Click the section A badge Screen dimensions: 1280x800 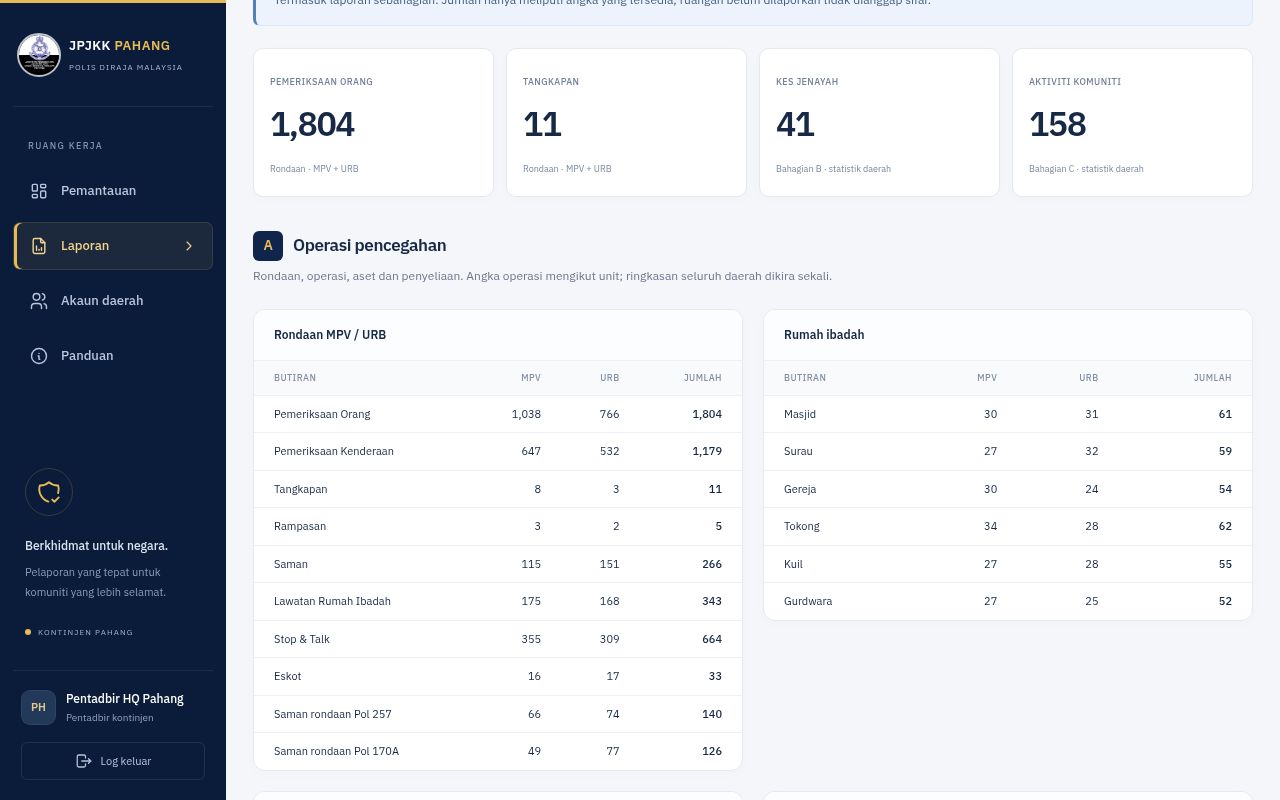point(268,245)
